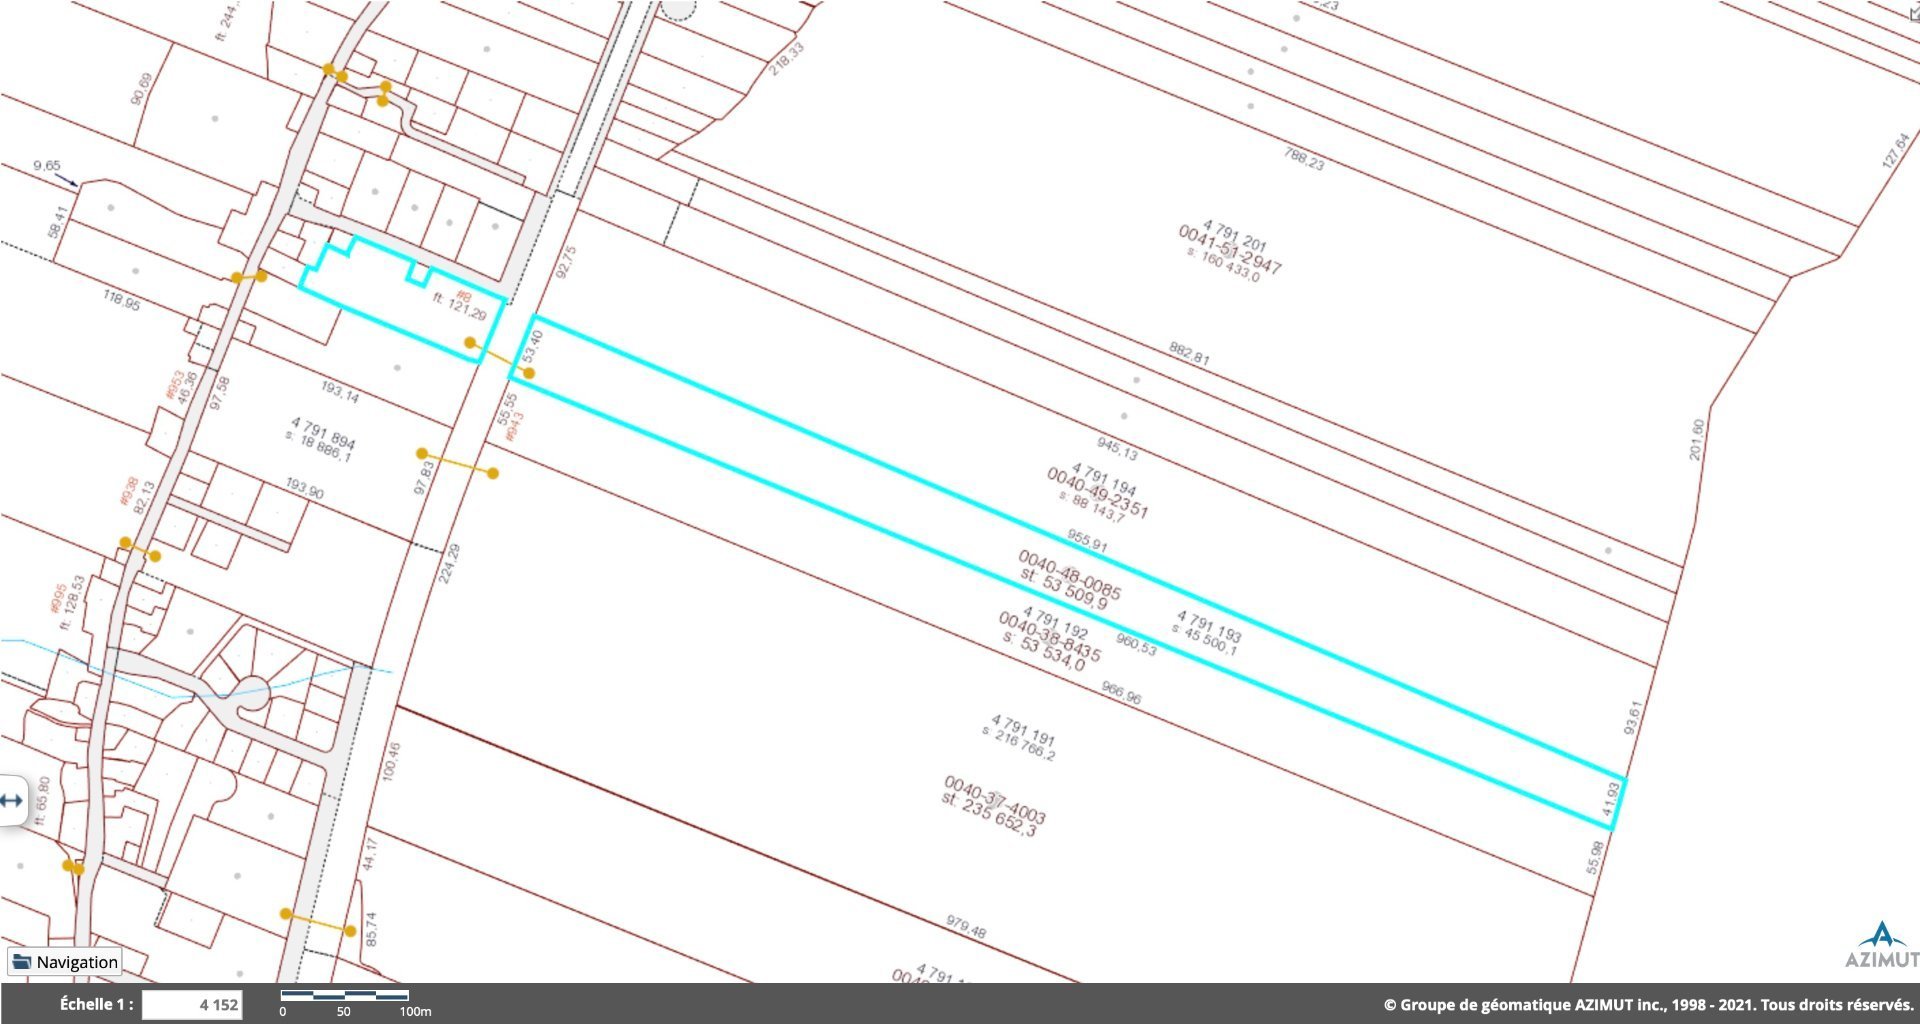Click the #8 frontage label in cyan parcel

click(462, 296)
